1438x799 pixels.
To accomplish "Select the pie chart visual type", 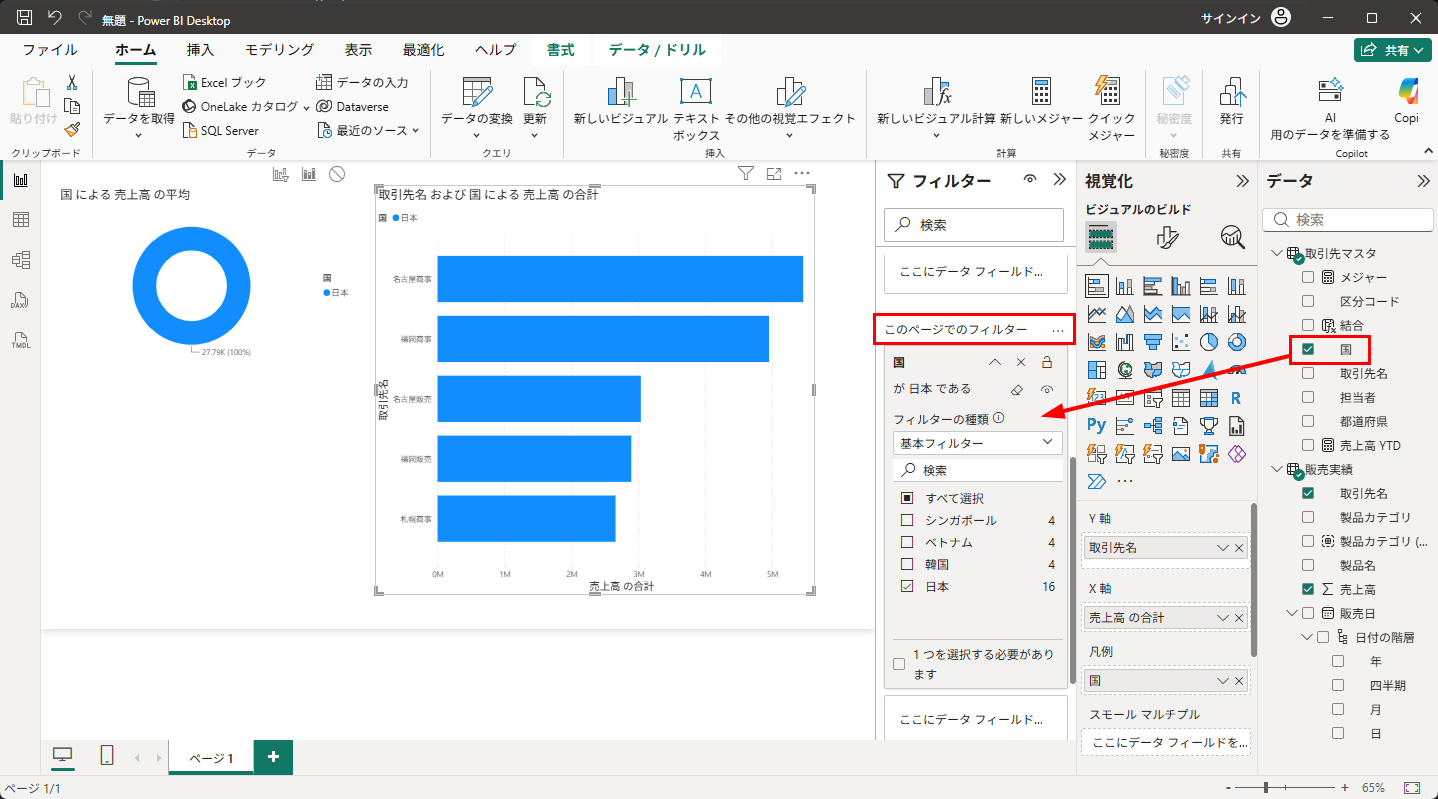I will pos(1208,342).
